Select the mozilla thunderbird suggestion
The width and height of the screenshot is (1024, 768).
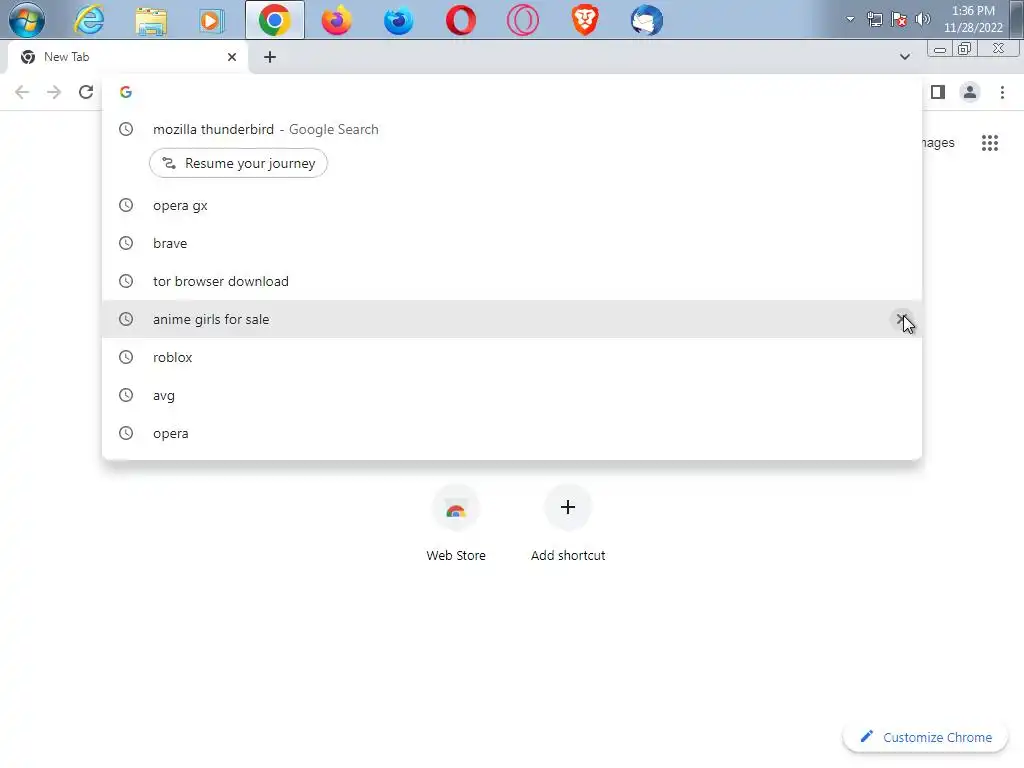[x=512, y=129]
